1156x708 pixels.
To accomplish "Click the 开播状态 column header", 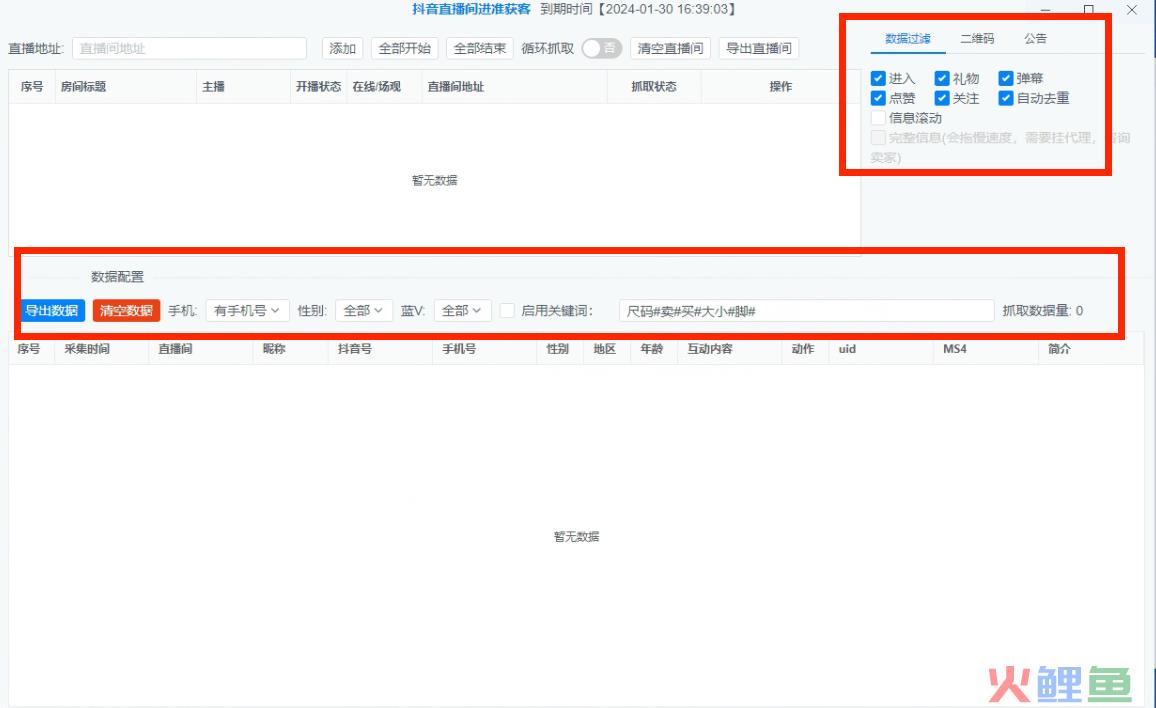I will pos(318,86).
